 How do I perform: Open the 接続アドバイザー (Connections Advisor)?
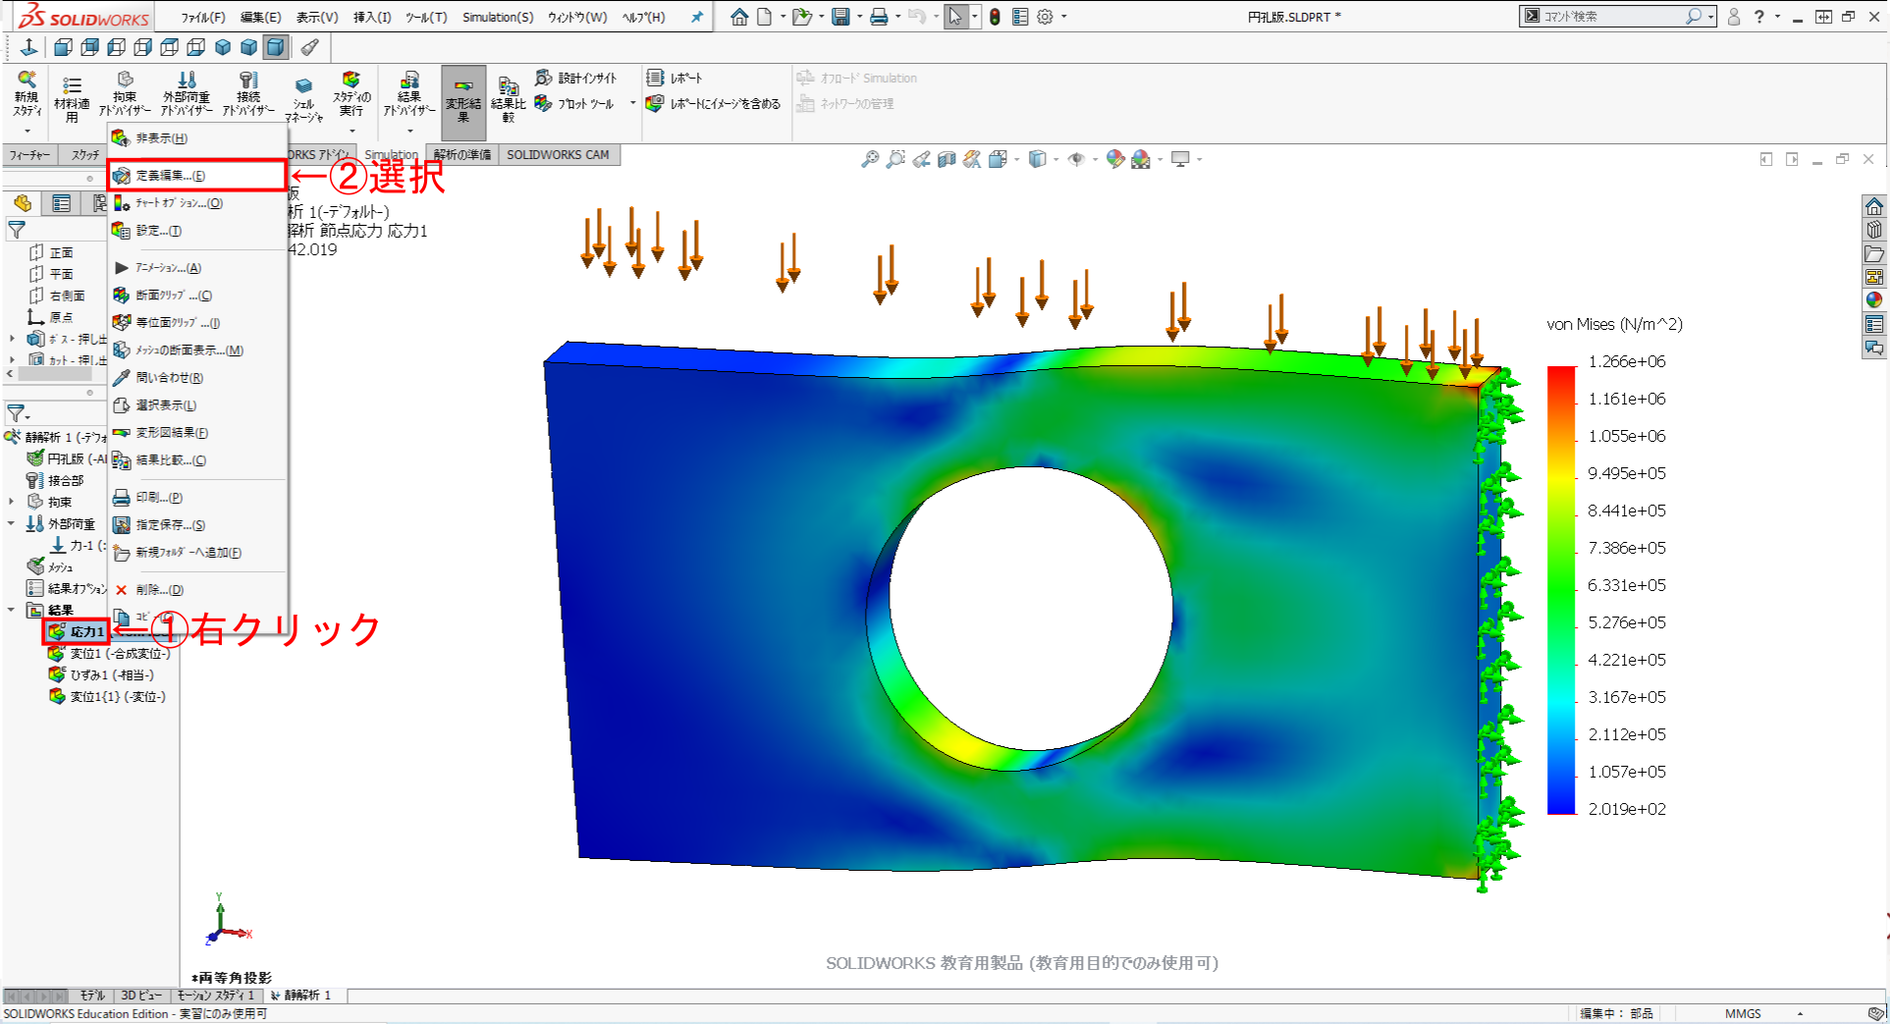248,94
